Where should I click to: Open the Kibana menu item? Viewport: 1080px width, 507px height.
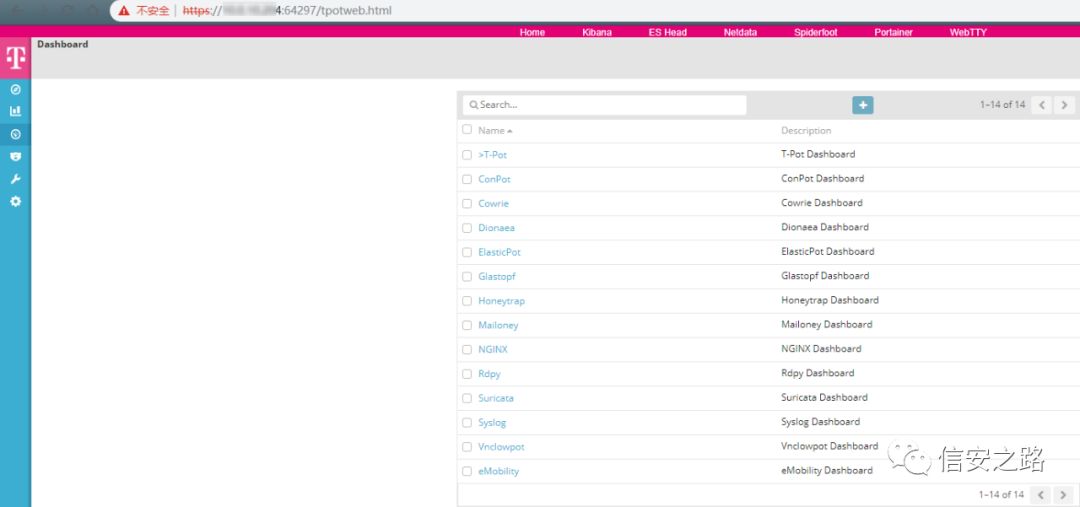596,32
